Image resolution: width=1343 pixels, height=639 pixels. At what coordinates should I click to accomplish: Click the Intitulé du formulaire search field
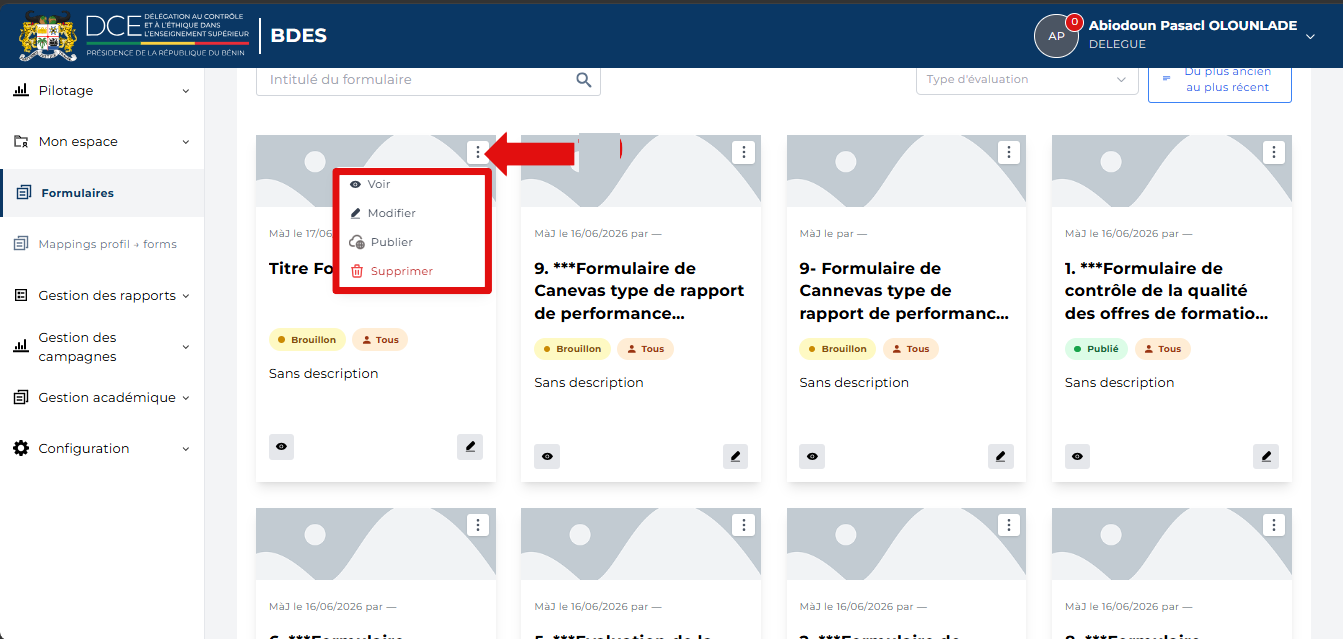pos(428,80)
